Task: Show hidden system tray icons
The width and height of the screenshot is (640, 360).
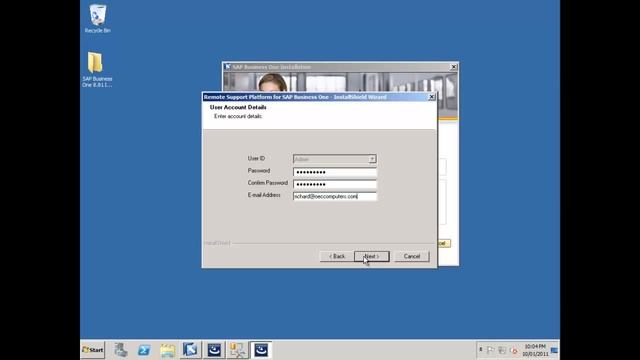Action: point(480,350)
